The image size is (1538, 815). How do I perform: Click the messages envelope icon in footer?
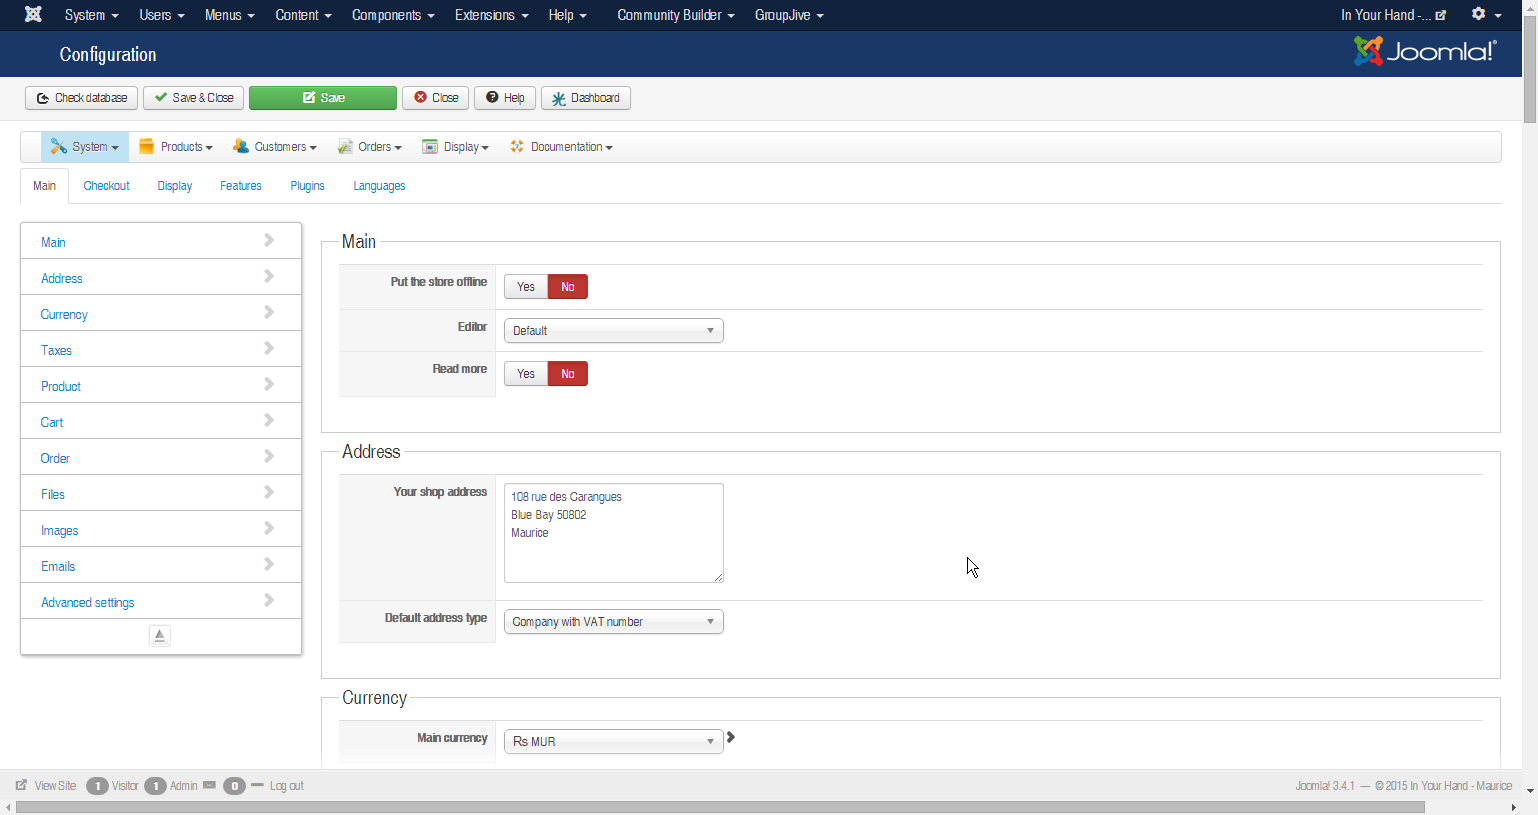point(209,785)
